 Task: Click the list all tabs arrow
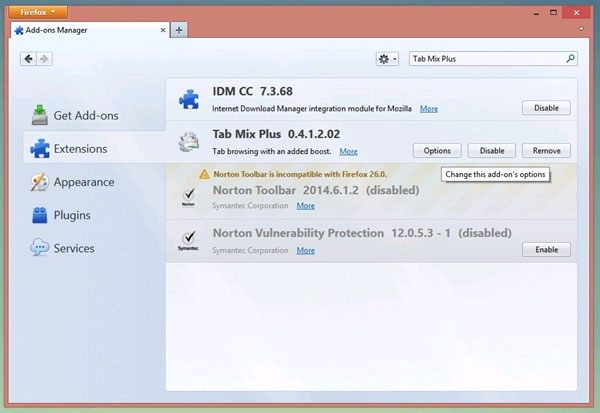581,29
